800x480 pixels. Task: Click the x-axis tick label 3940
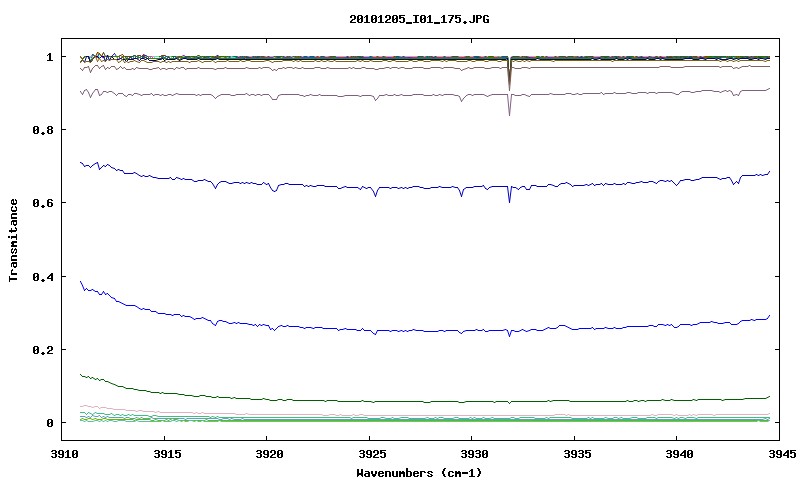[x=680, y=454]
